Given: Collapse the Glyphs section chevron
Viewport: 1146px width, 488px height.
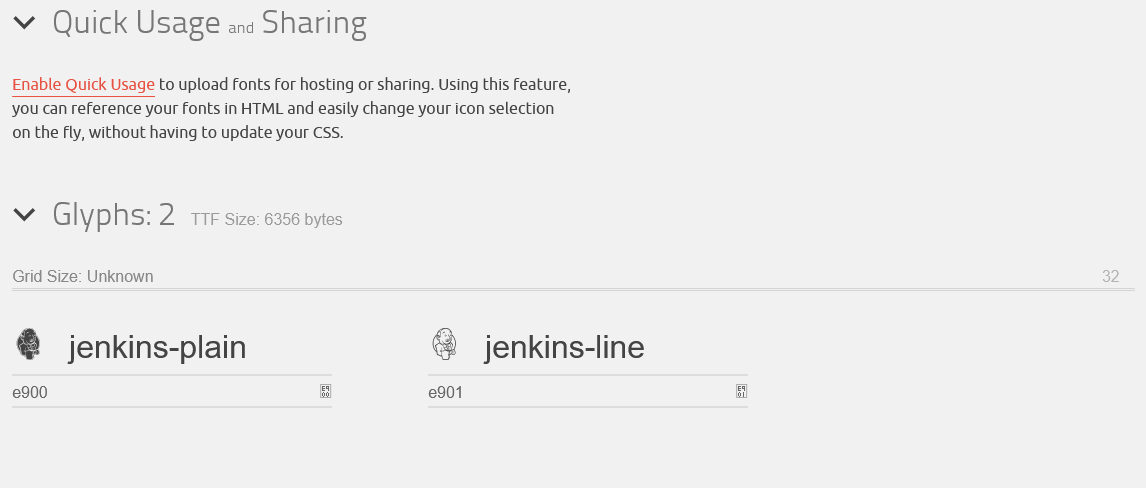Looking at the screenshot, I should [24, 214].
